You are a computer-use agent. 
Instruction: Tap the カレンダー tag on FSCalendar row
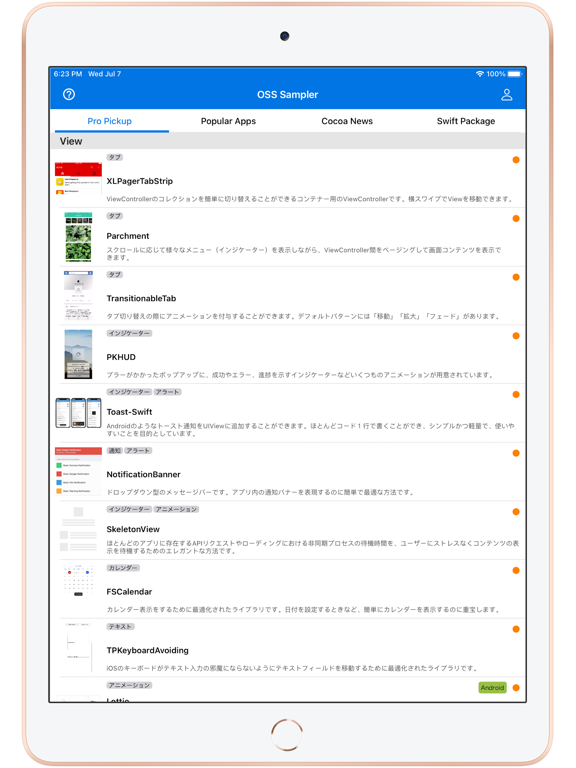pyautogui.click(x=123, y=568)
